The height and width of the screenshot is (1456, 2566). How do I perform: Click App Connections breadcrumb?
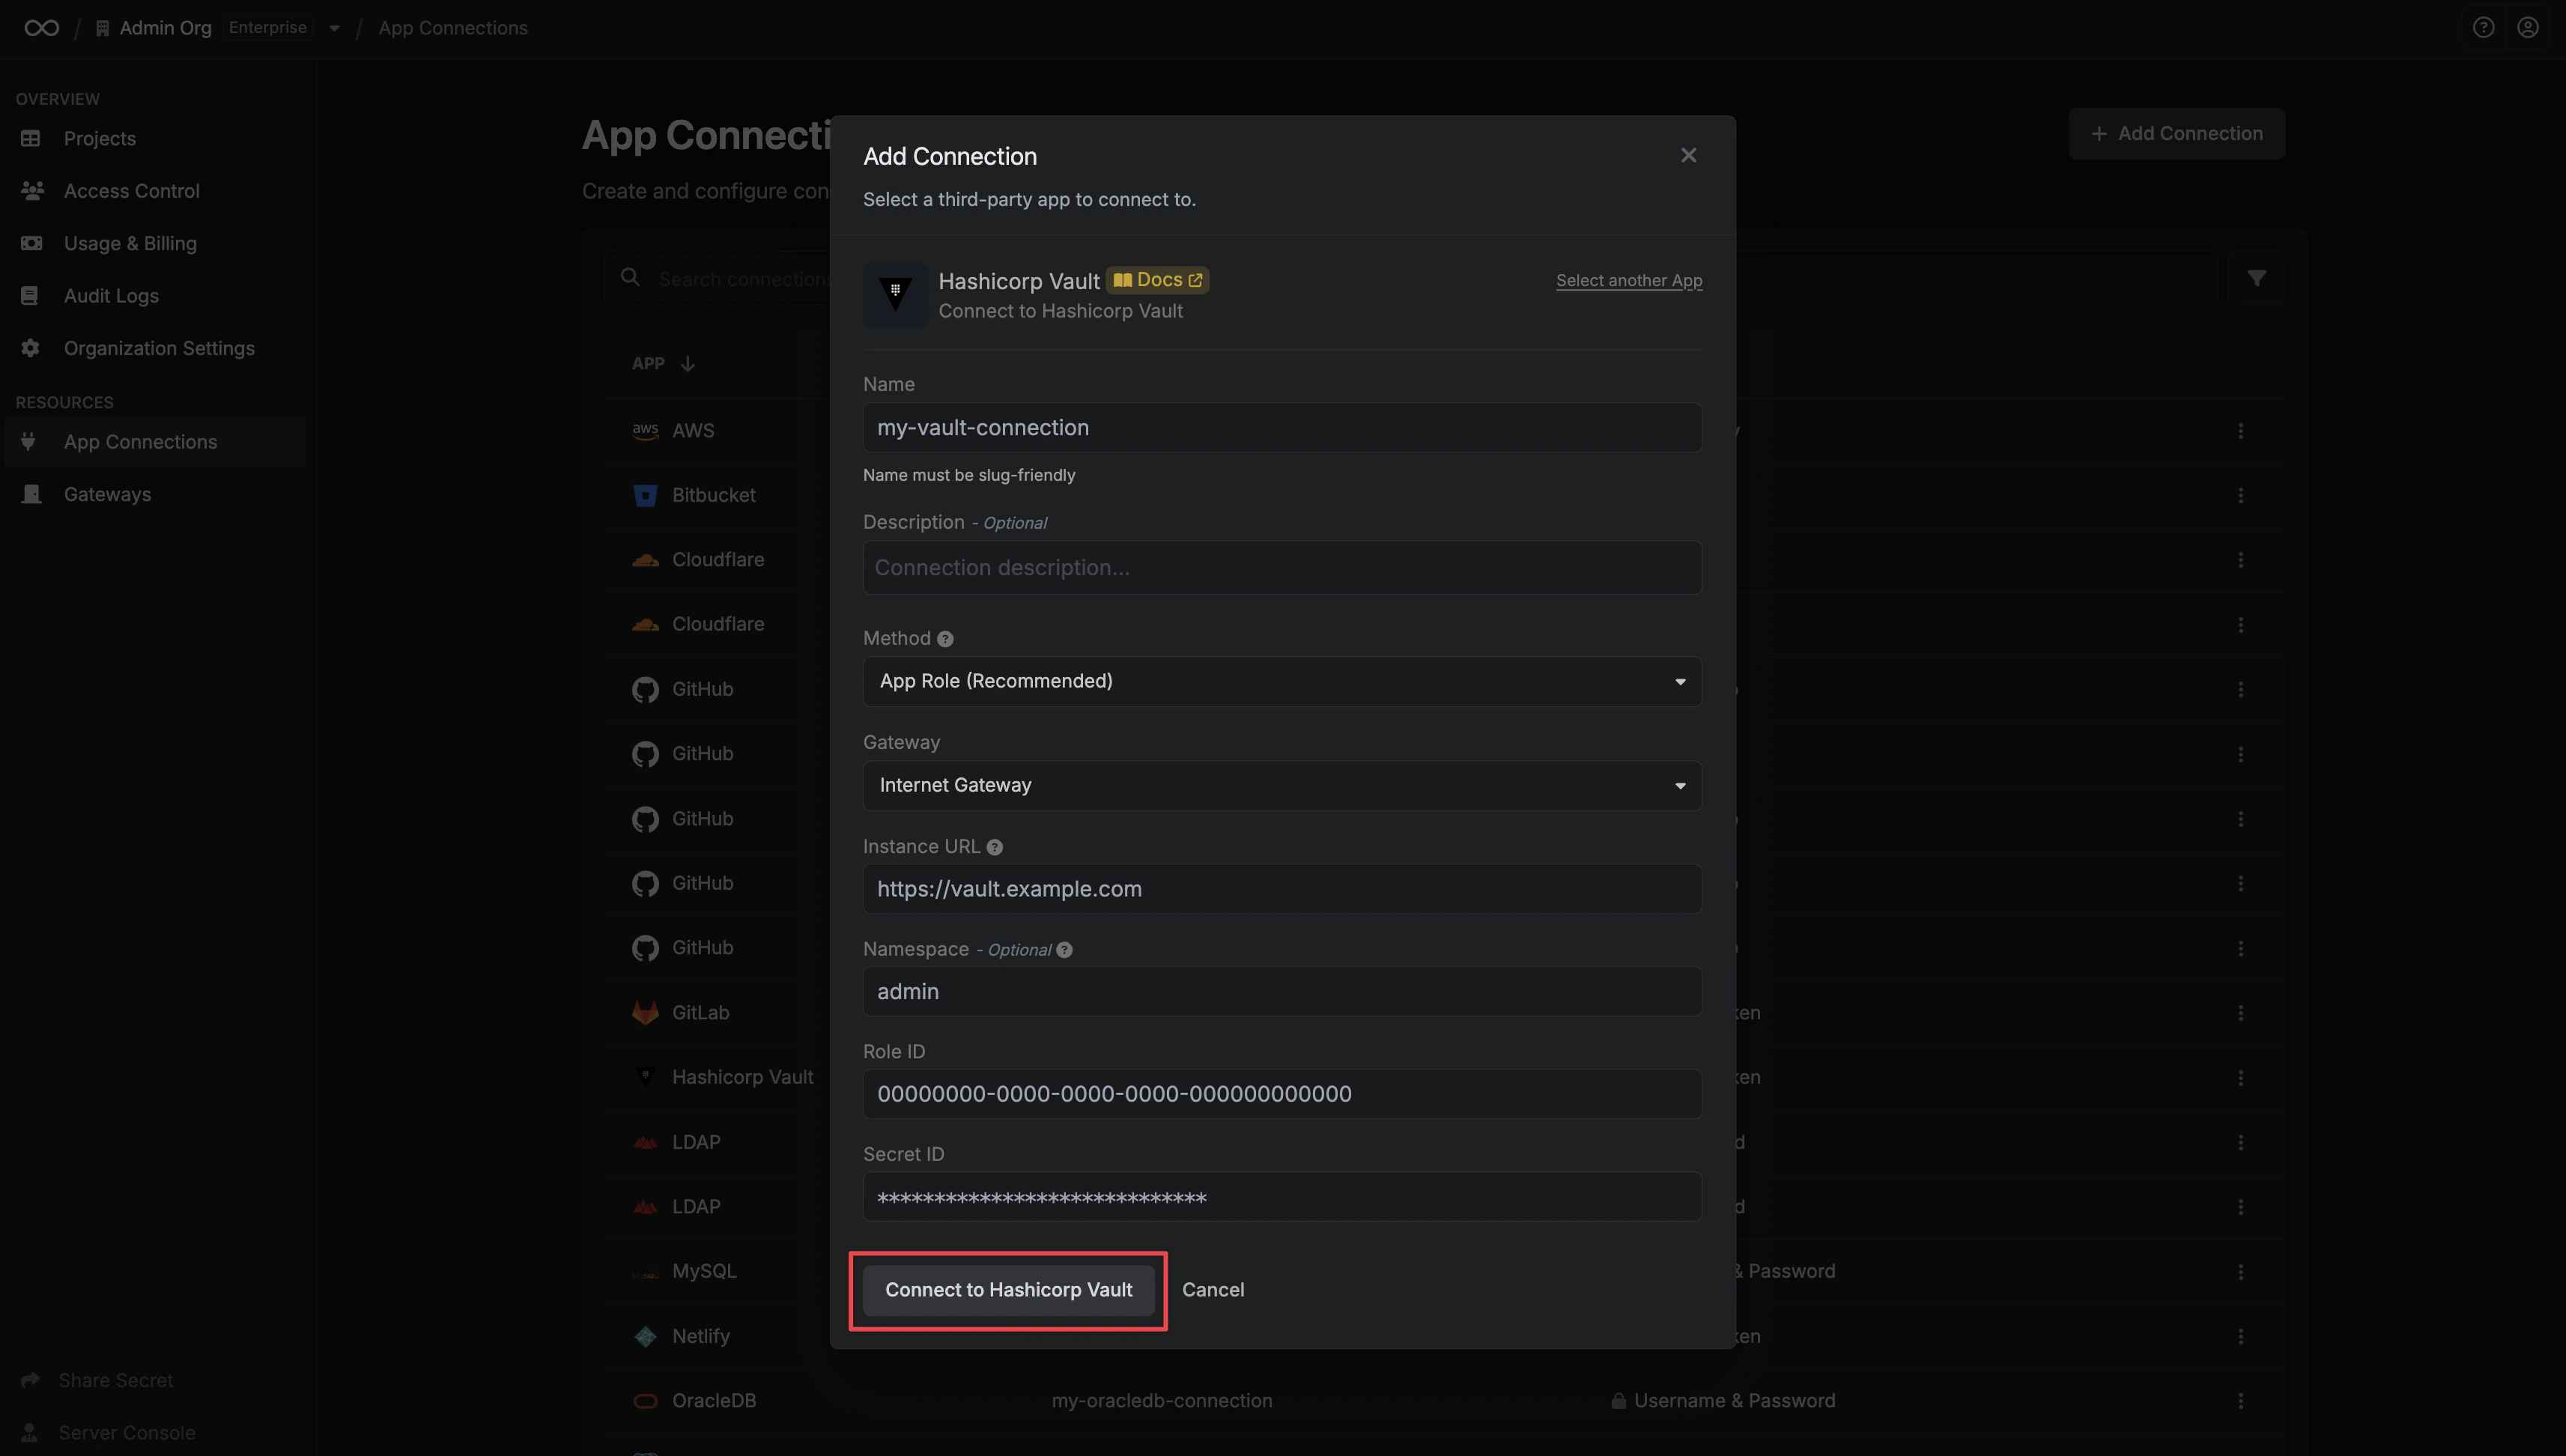[x=453, y=28]
